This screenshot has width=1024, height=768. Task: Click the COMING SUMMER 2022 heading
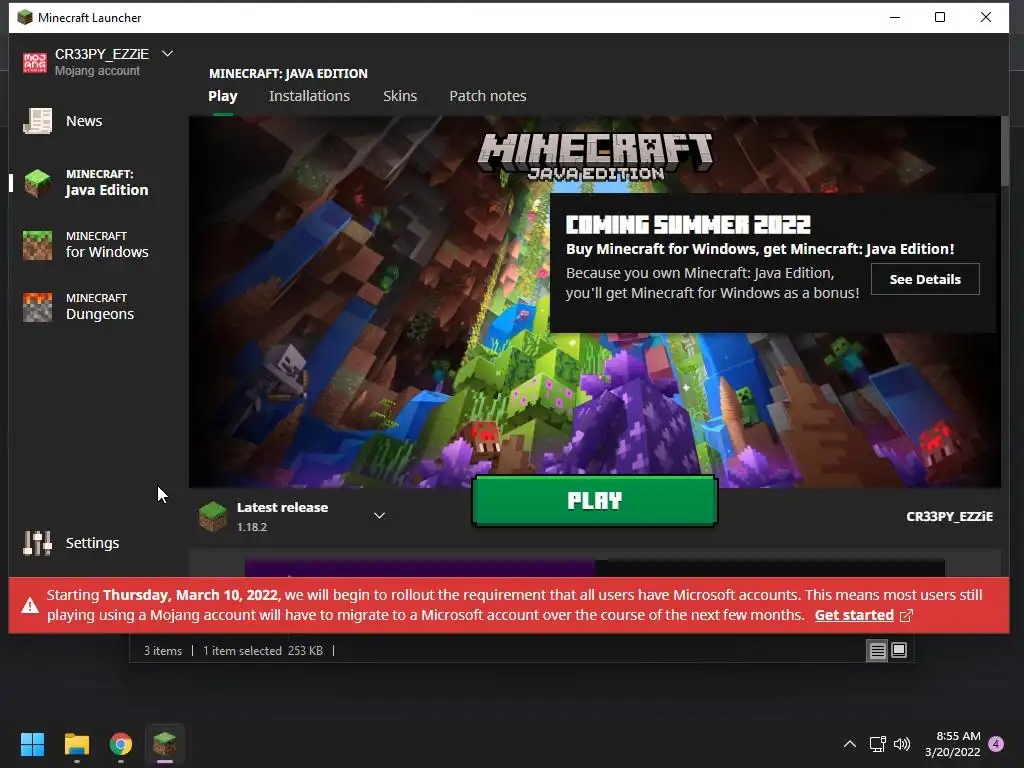coord(688,225)
